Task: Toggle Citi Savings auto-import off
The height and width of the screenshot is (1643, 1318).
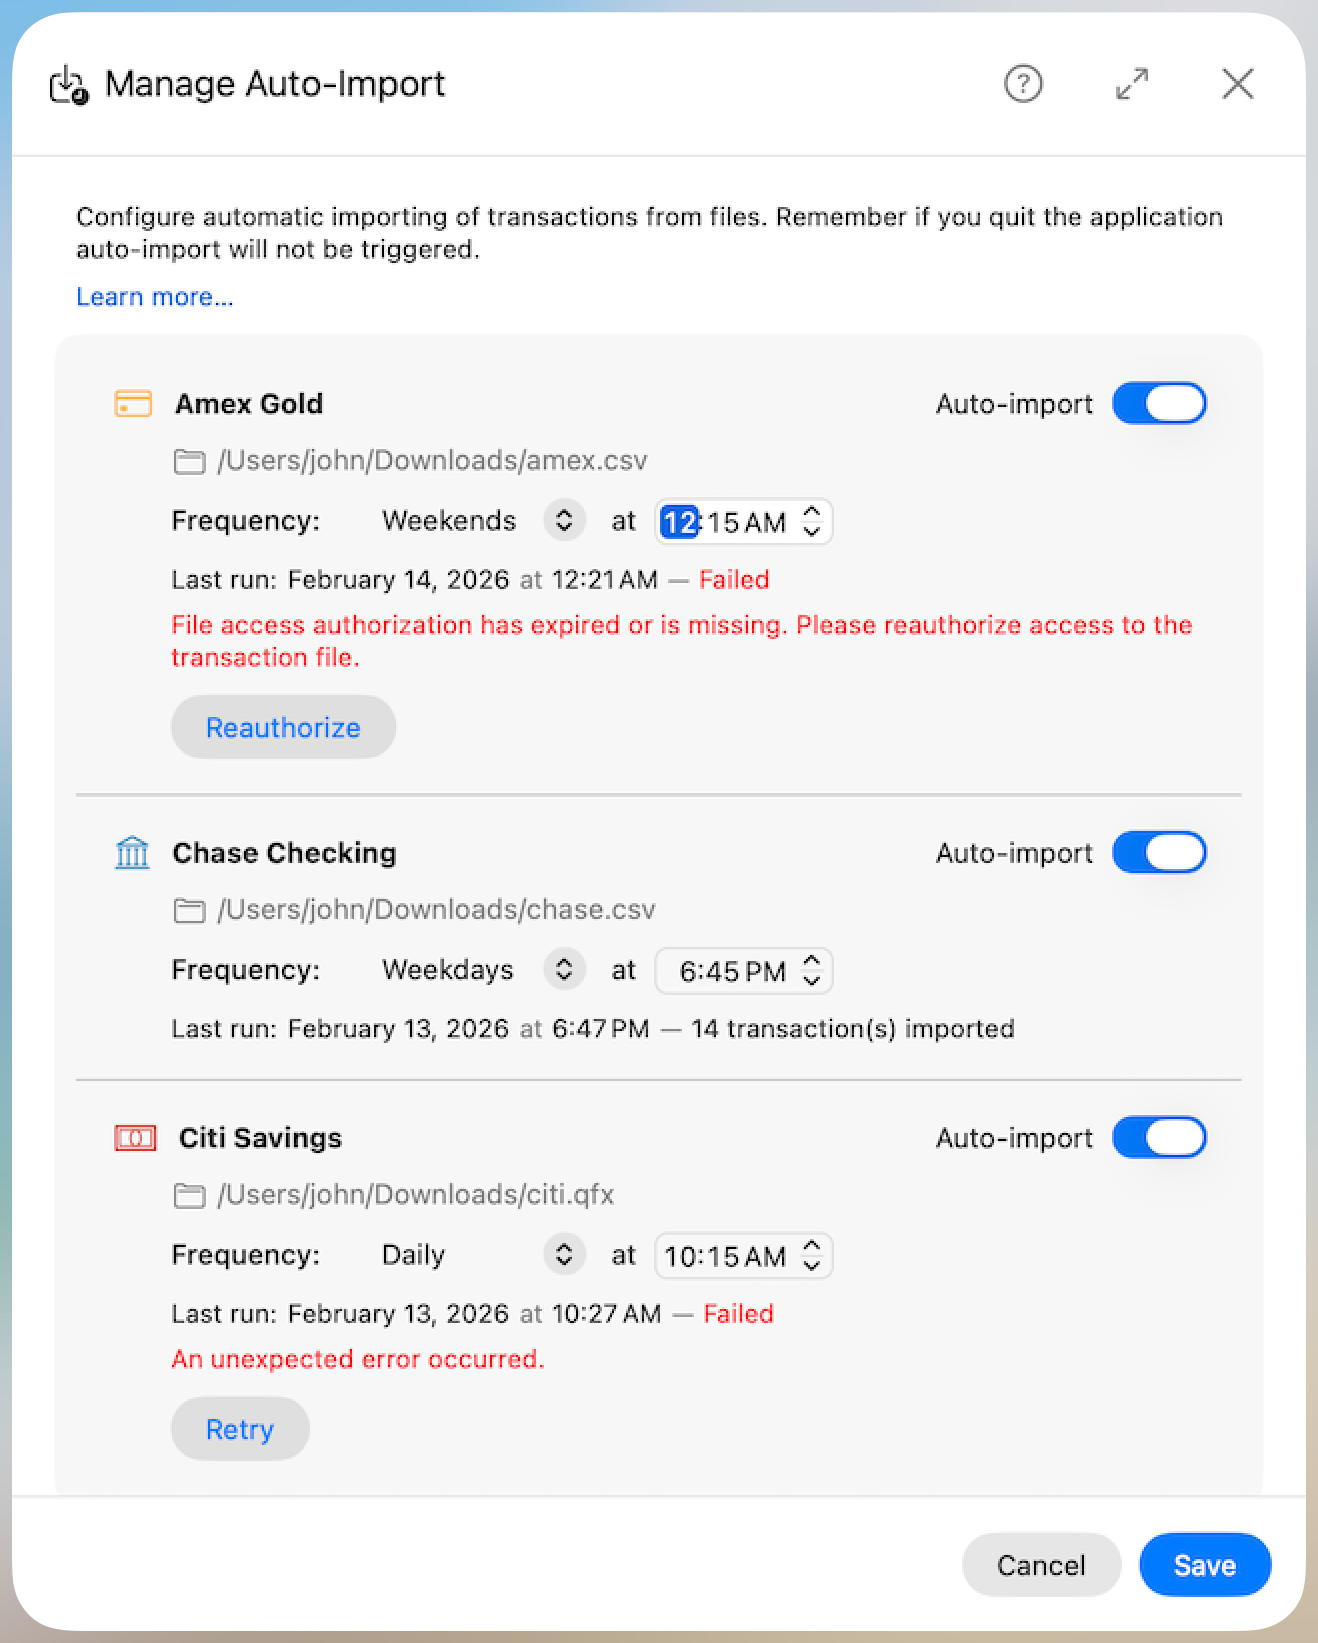Action: click(1159, 1137)
